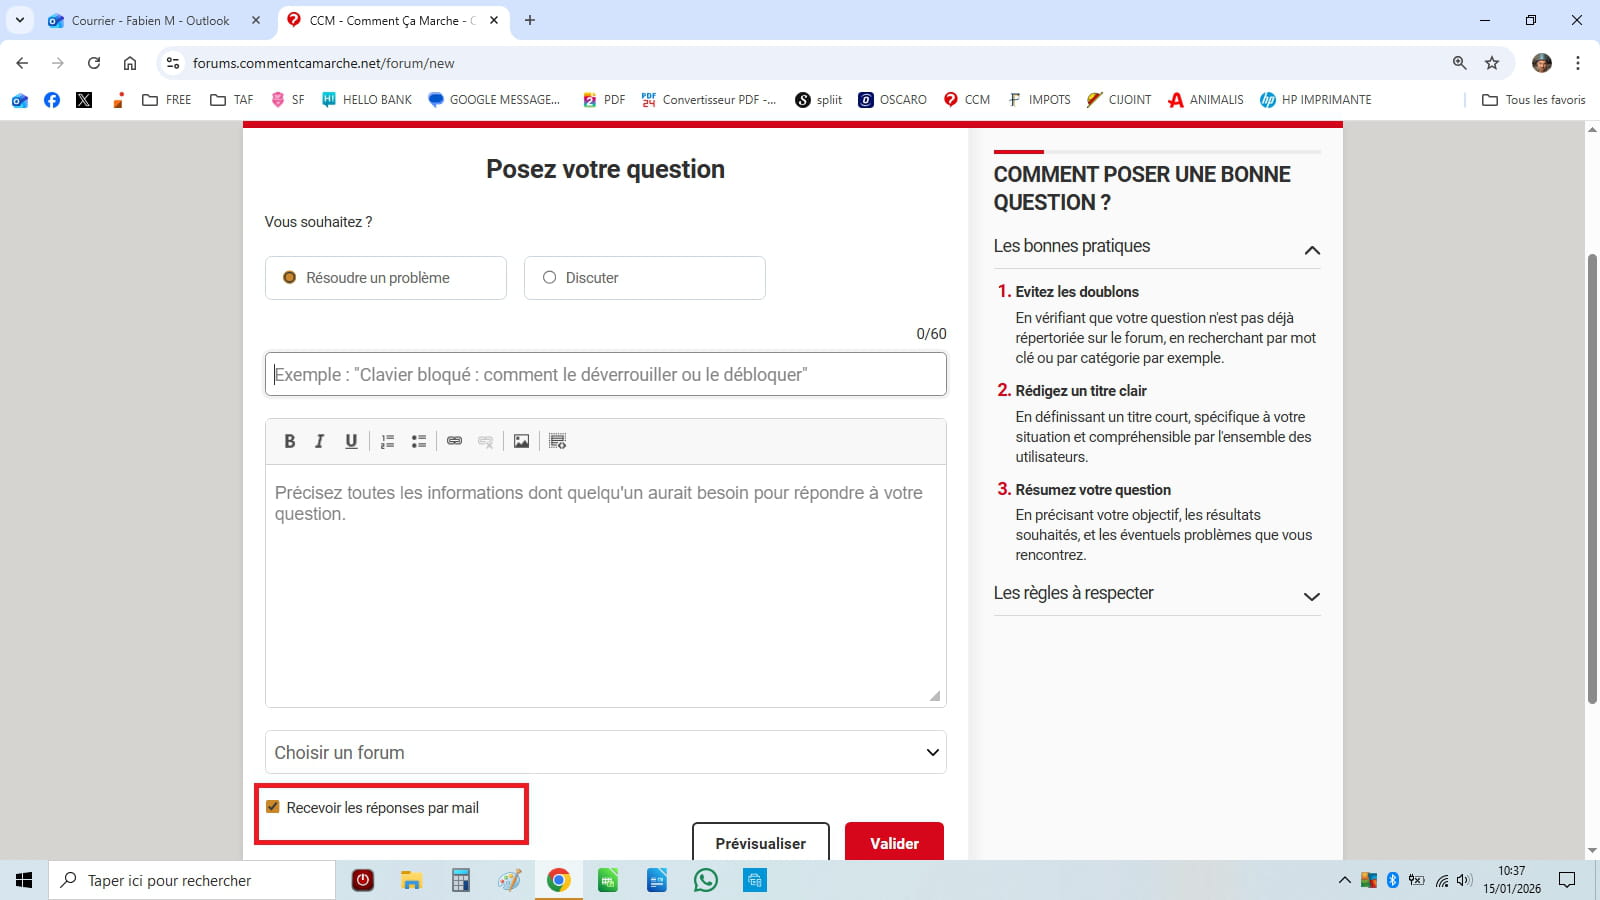Switch to the Courrier Outlook tab
The width and height of the screenshot is (1600, 900).
[150, 20]
